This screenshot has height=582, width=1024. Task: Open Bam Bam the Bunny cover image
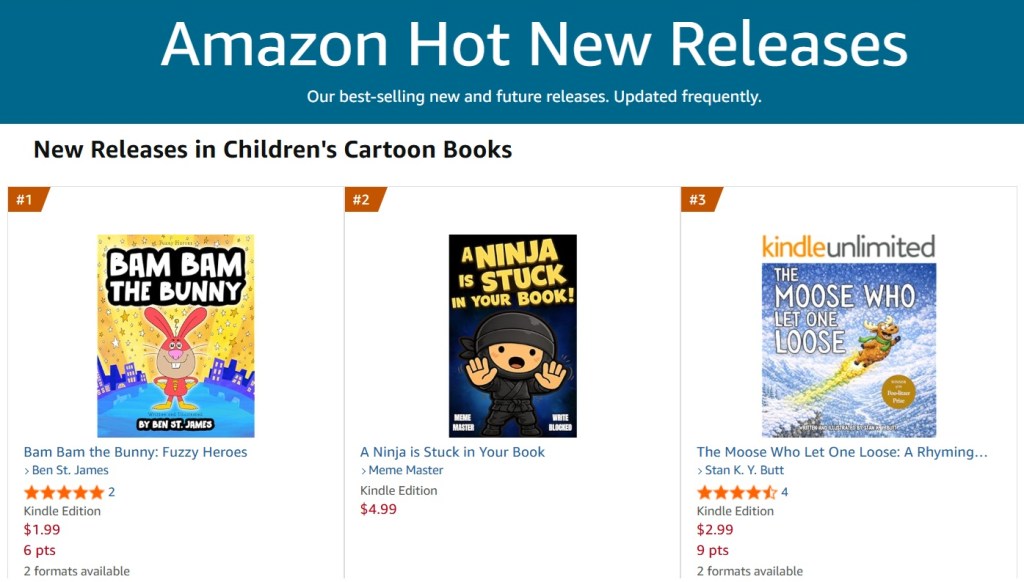click(x=175, y=336)
